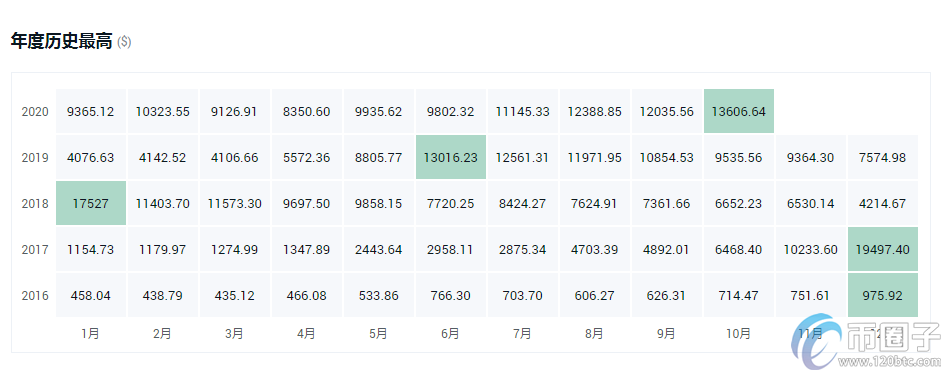The image size is (941, 370).
Task: Click the ($) unit label beside heading
Action: point(124,42)
